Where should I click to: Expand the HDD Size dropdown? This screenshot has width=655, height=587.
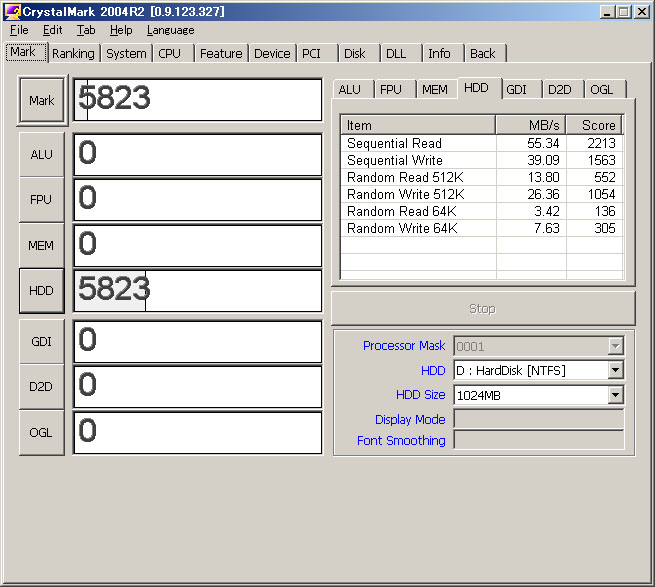coord(615,395)
